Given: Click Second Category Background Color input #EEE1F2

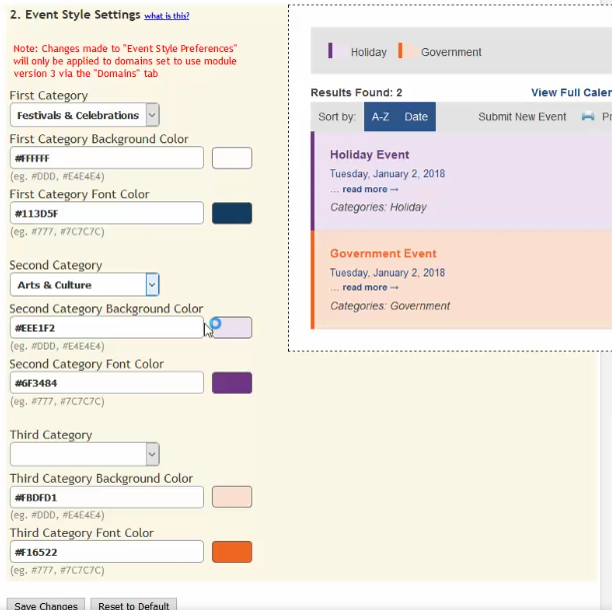Looking at the screenshot, I should click(107, 327).
